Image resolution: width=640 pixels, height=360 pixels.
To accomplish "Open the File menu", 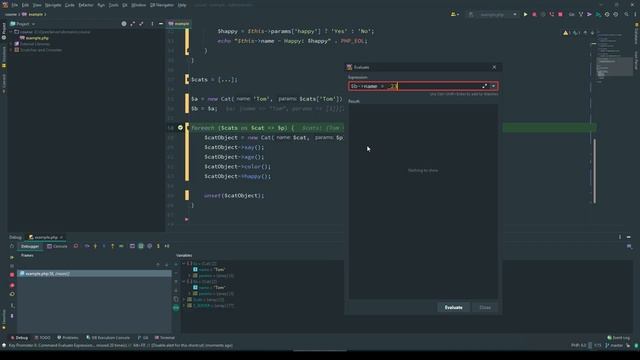I will point(15,5).
